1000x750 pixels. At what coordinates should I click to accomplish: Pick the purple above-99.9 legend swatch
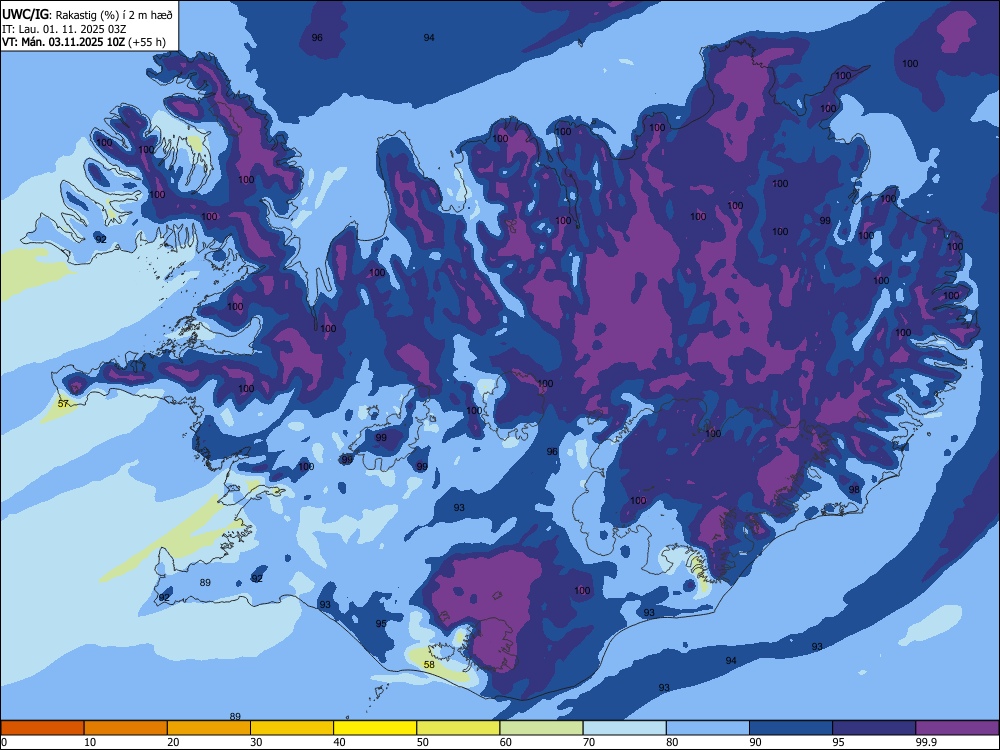(x=958, y=728)
